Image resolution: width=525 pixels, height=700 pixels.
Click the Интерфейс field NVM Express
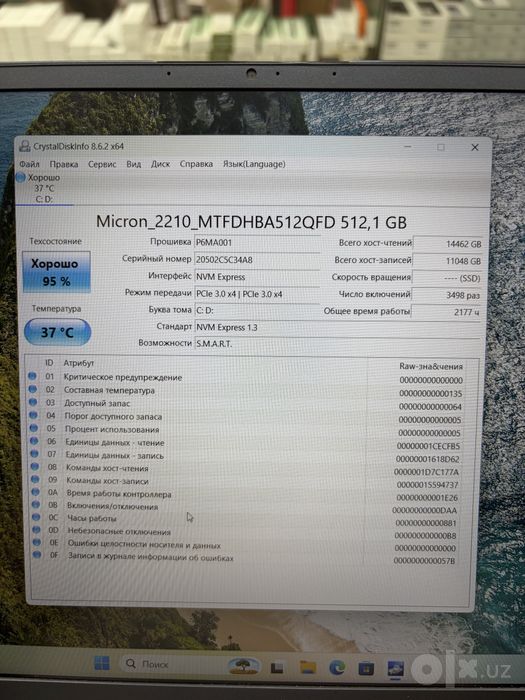[257, 277]
